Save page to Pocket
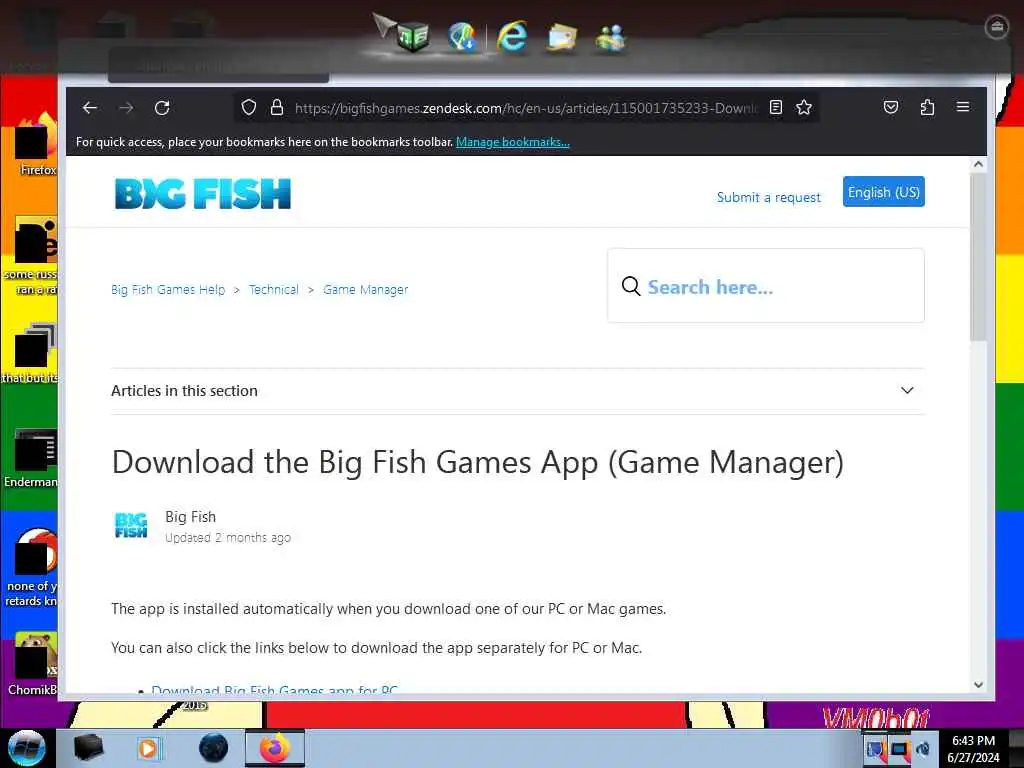 pos(891,107)
